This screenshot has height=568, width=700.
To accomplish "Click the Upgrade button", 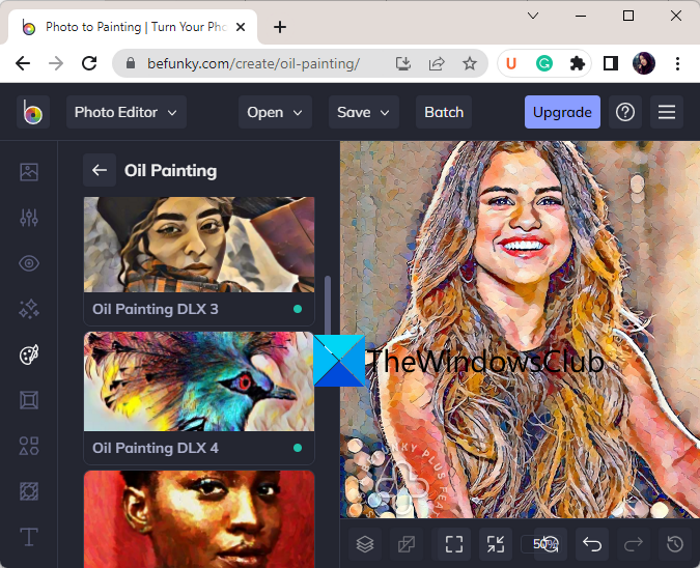I will coord(562,112).
